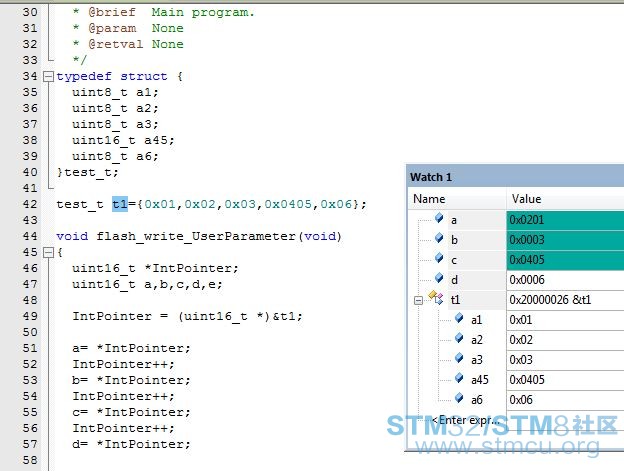Click flash_write_UserParameter function name
The image size is (624, 471).
196,236
